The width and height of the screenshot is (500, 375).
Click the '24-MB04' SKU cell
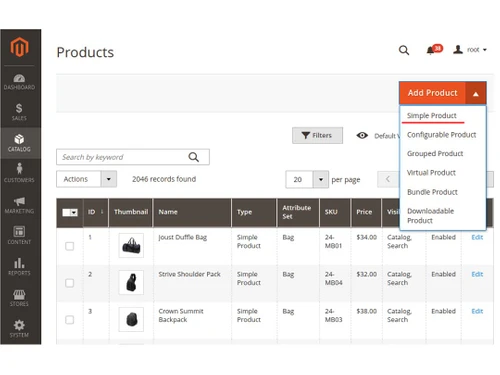(x=333, y=278)
